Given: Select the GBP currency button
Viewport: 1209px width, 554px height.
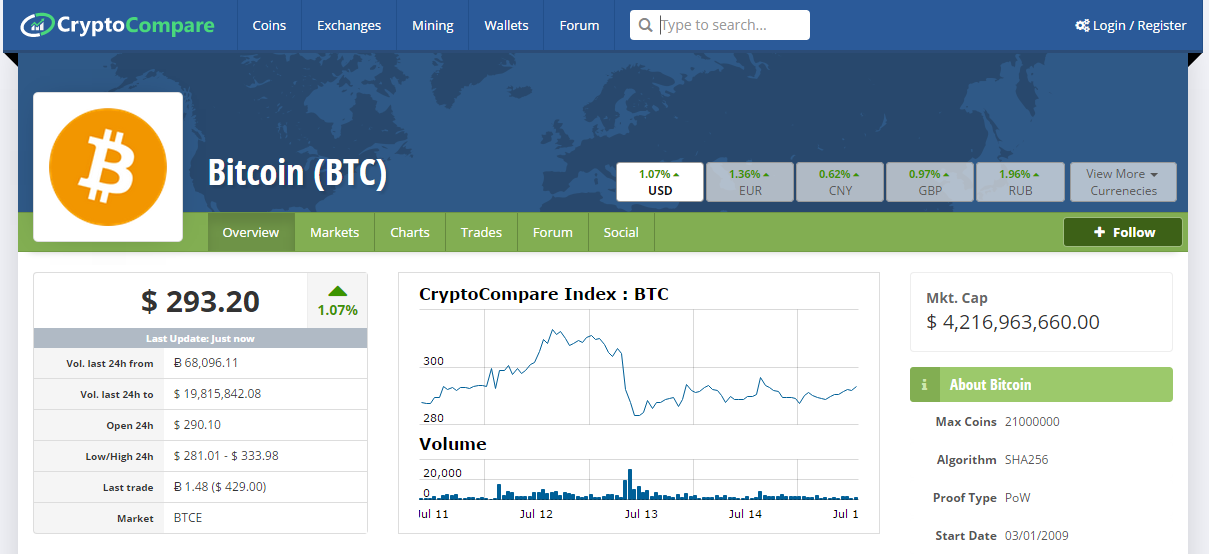Looking at the screenshot, I should tap(930, 182).
